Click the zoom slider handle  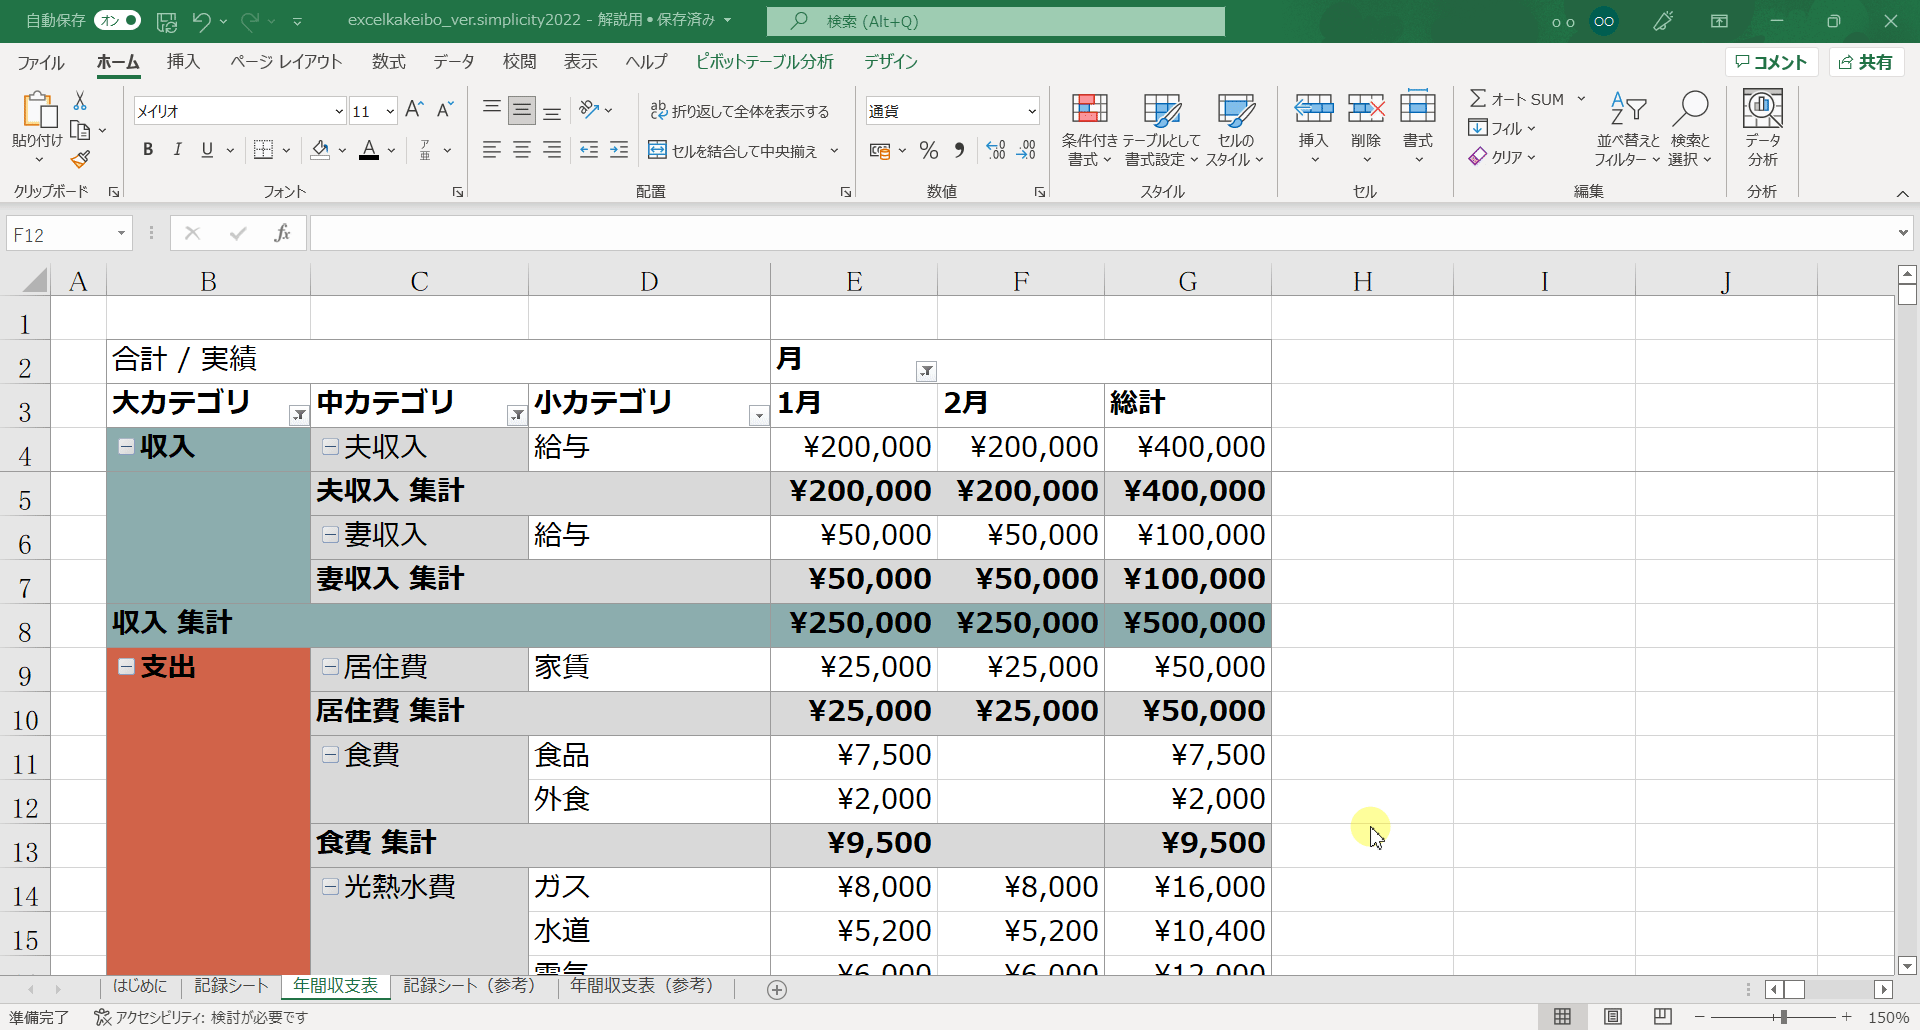[x=1783, y=1017]
